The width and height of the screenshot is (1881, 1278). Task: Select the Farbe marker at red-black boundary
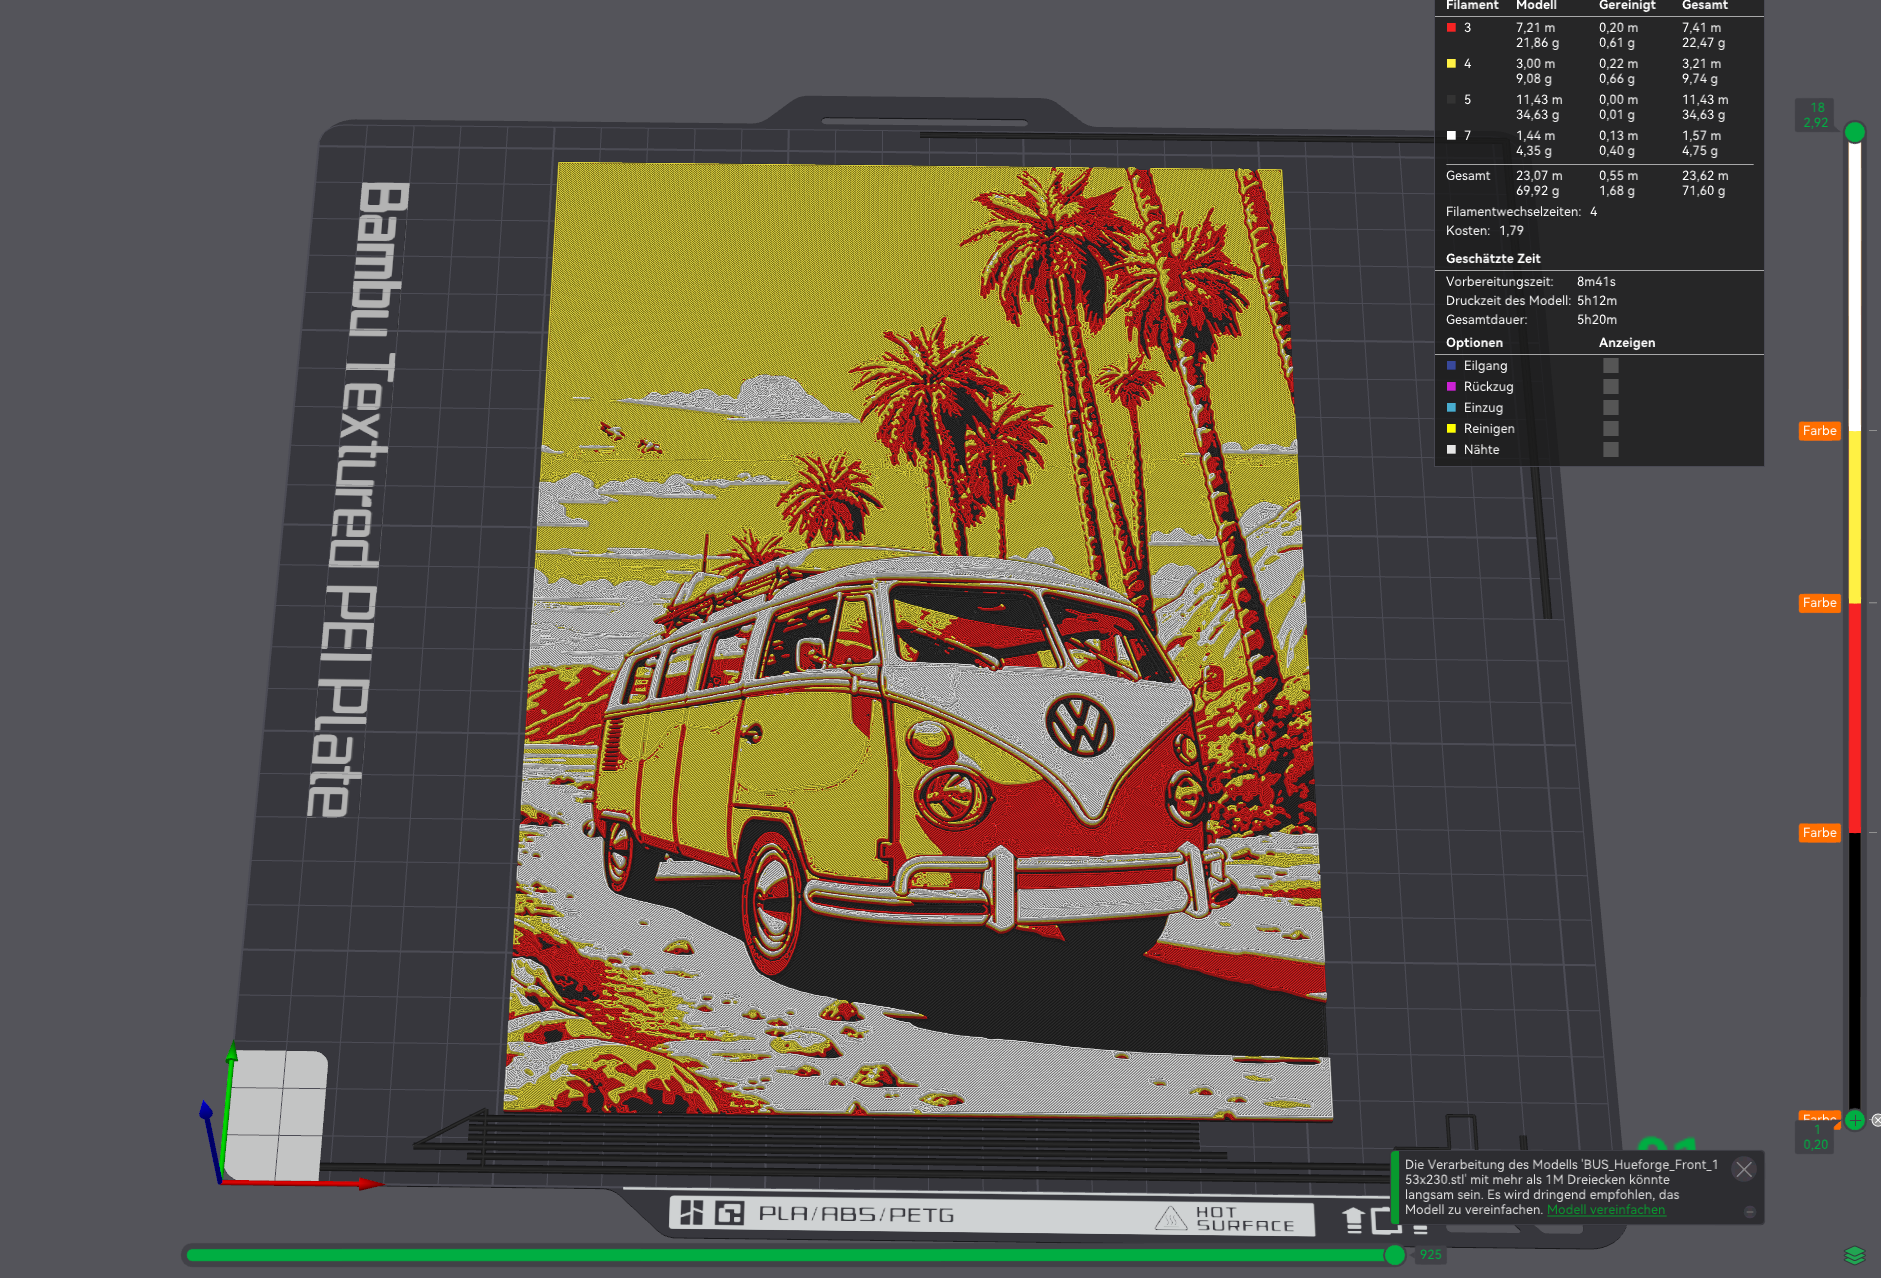(1819, 833)
